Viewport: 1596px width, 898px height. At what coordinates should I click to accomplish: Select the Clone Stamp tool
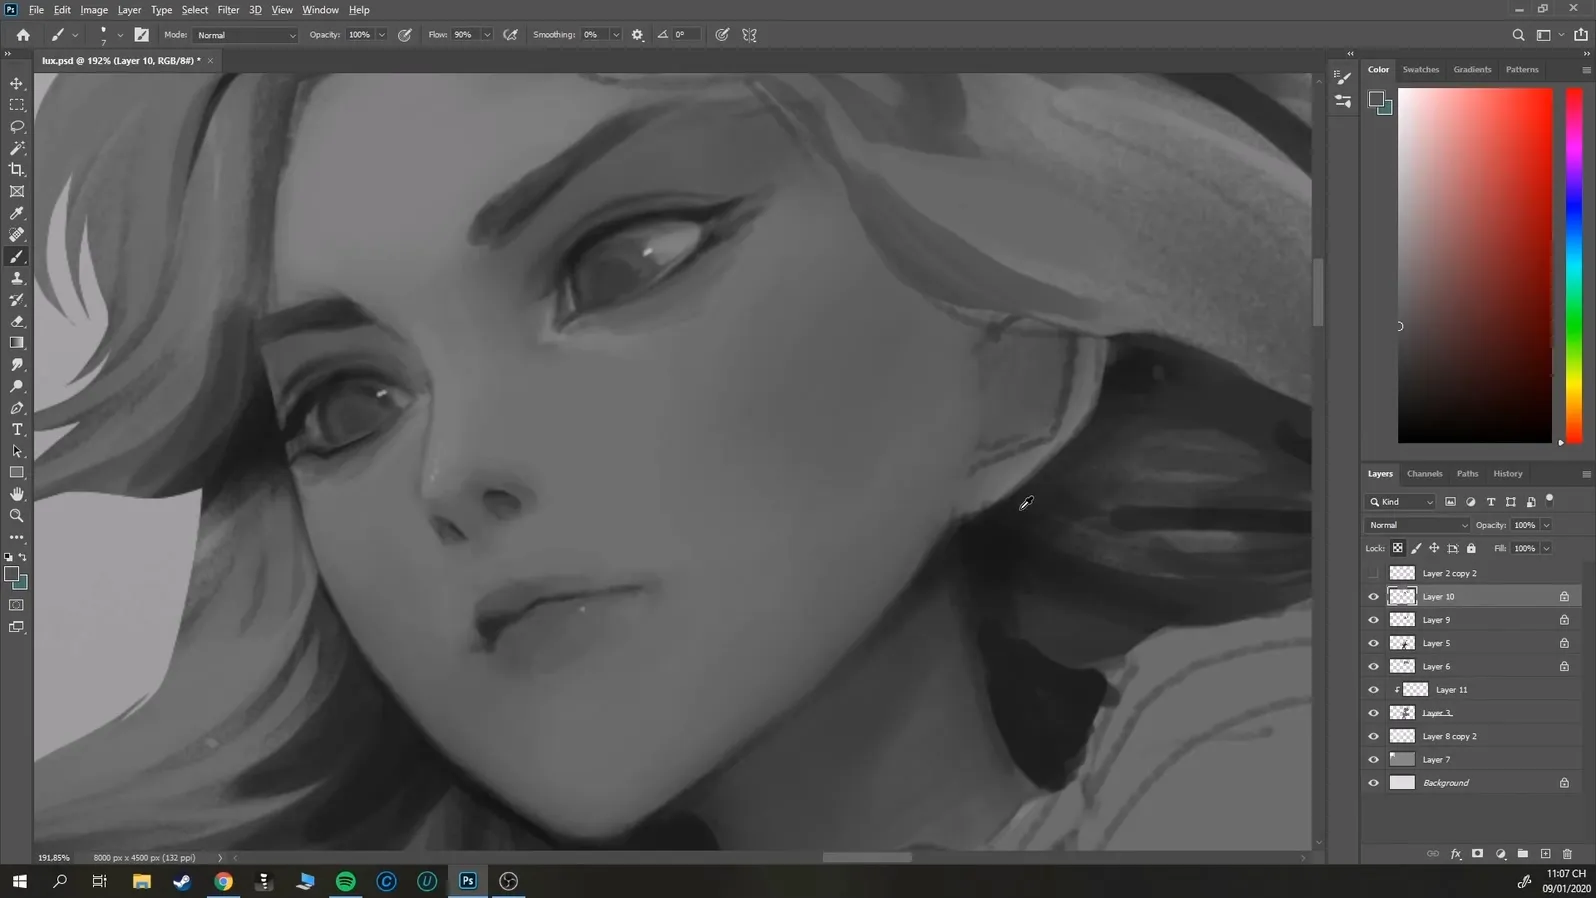[x=17, y=278]
